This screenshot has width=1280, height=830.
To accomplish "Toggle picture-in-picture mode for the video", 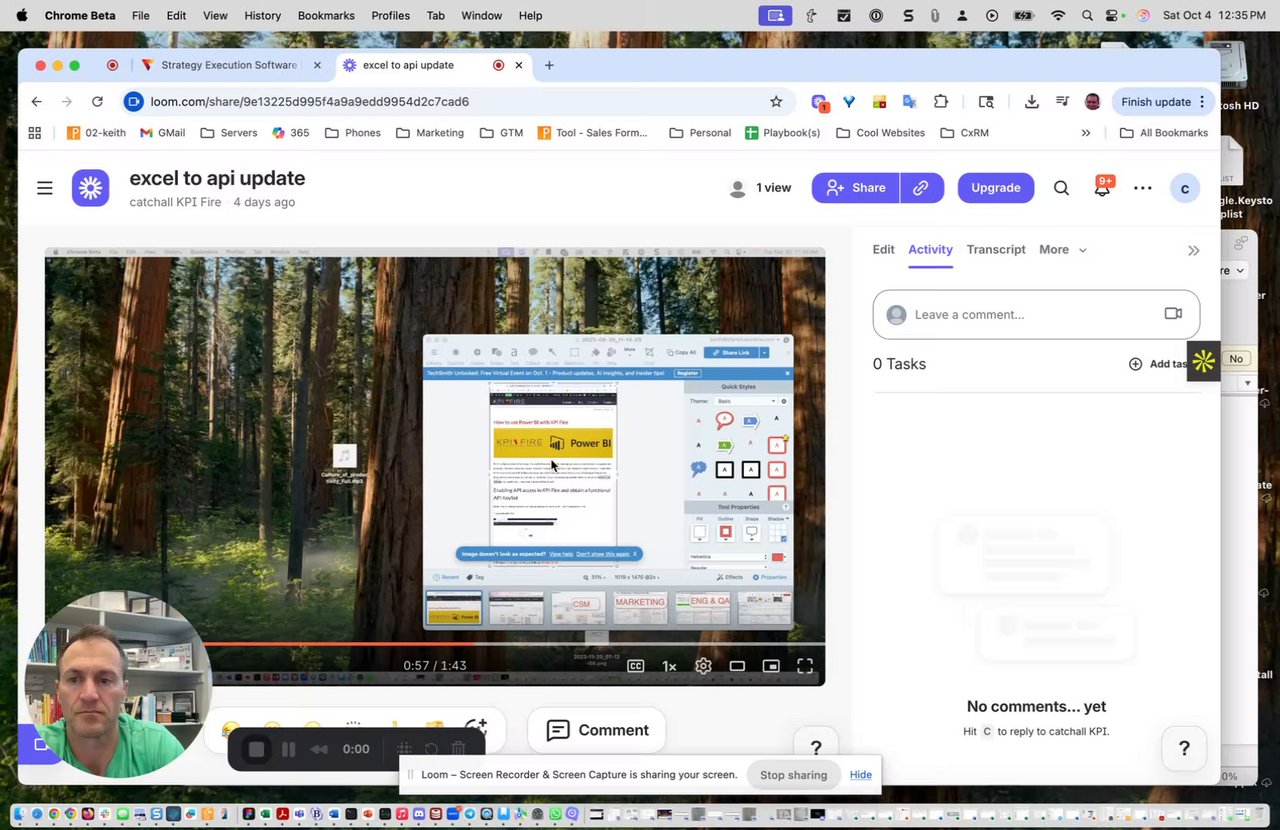I will coord(771,666).
